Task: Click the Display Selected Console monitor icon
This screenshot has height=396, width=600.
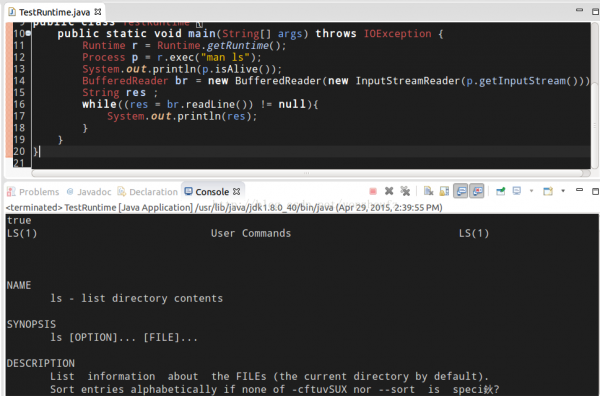Action: click(517, 191)
